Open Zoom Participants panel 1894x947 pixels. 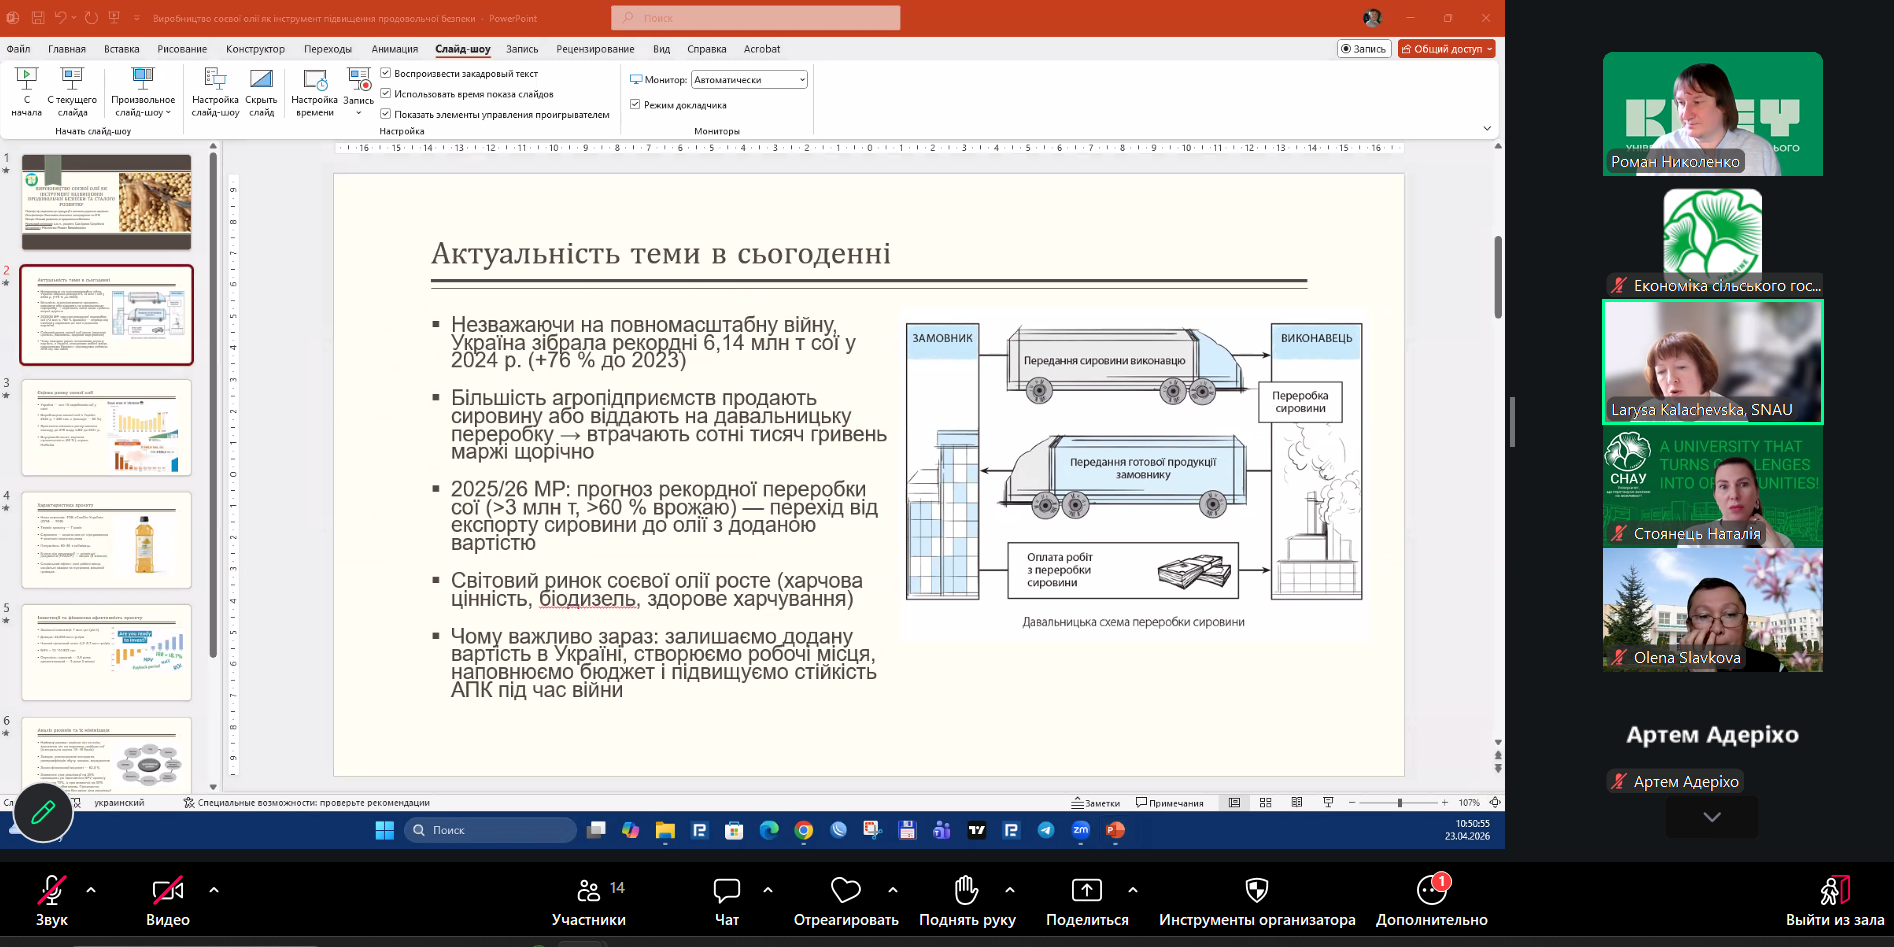click(589, 890)
